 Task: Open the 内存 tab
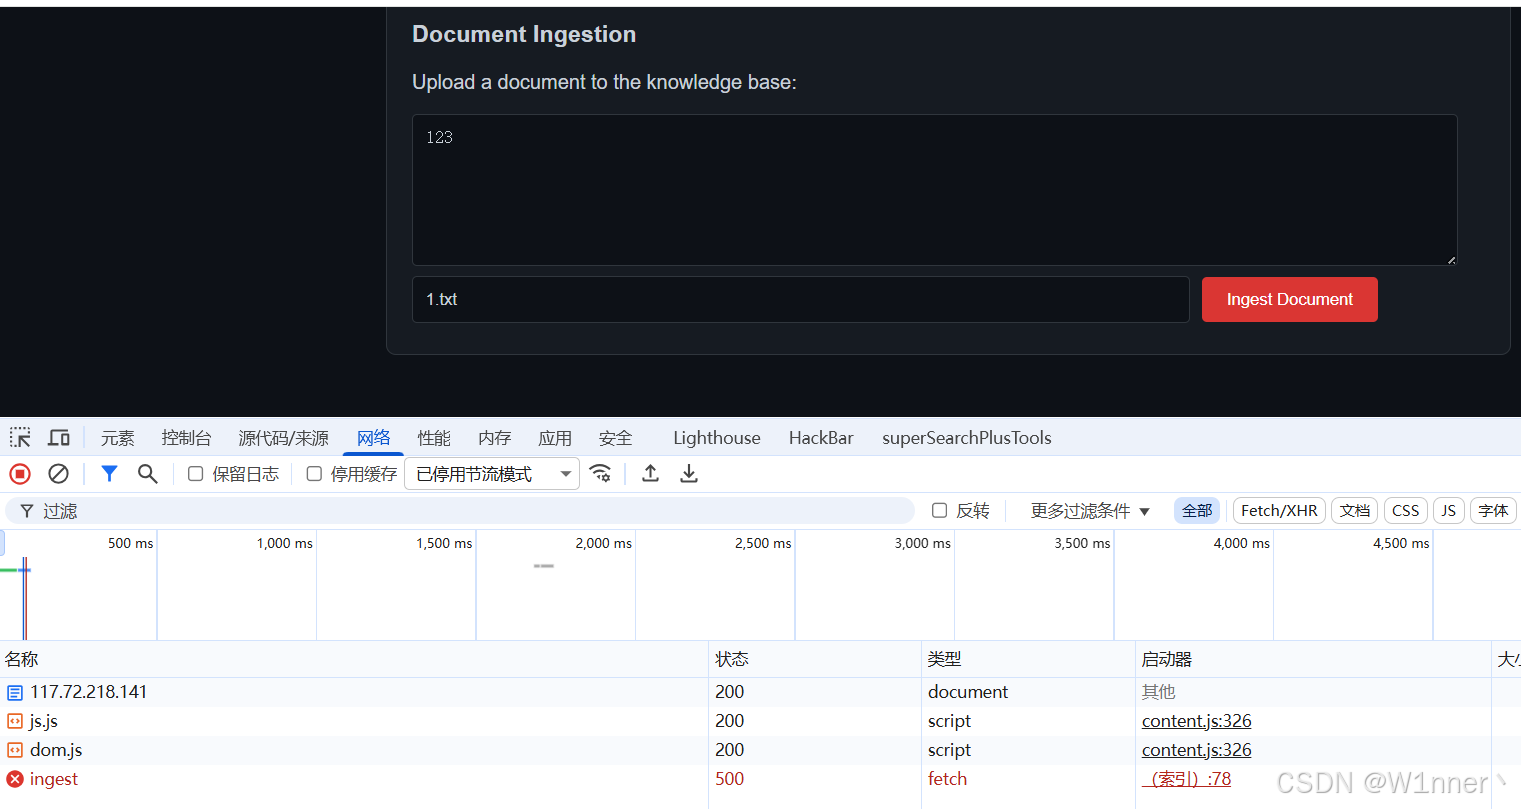494,438
